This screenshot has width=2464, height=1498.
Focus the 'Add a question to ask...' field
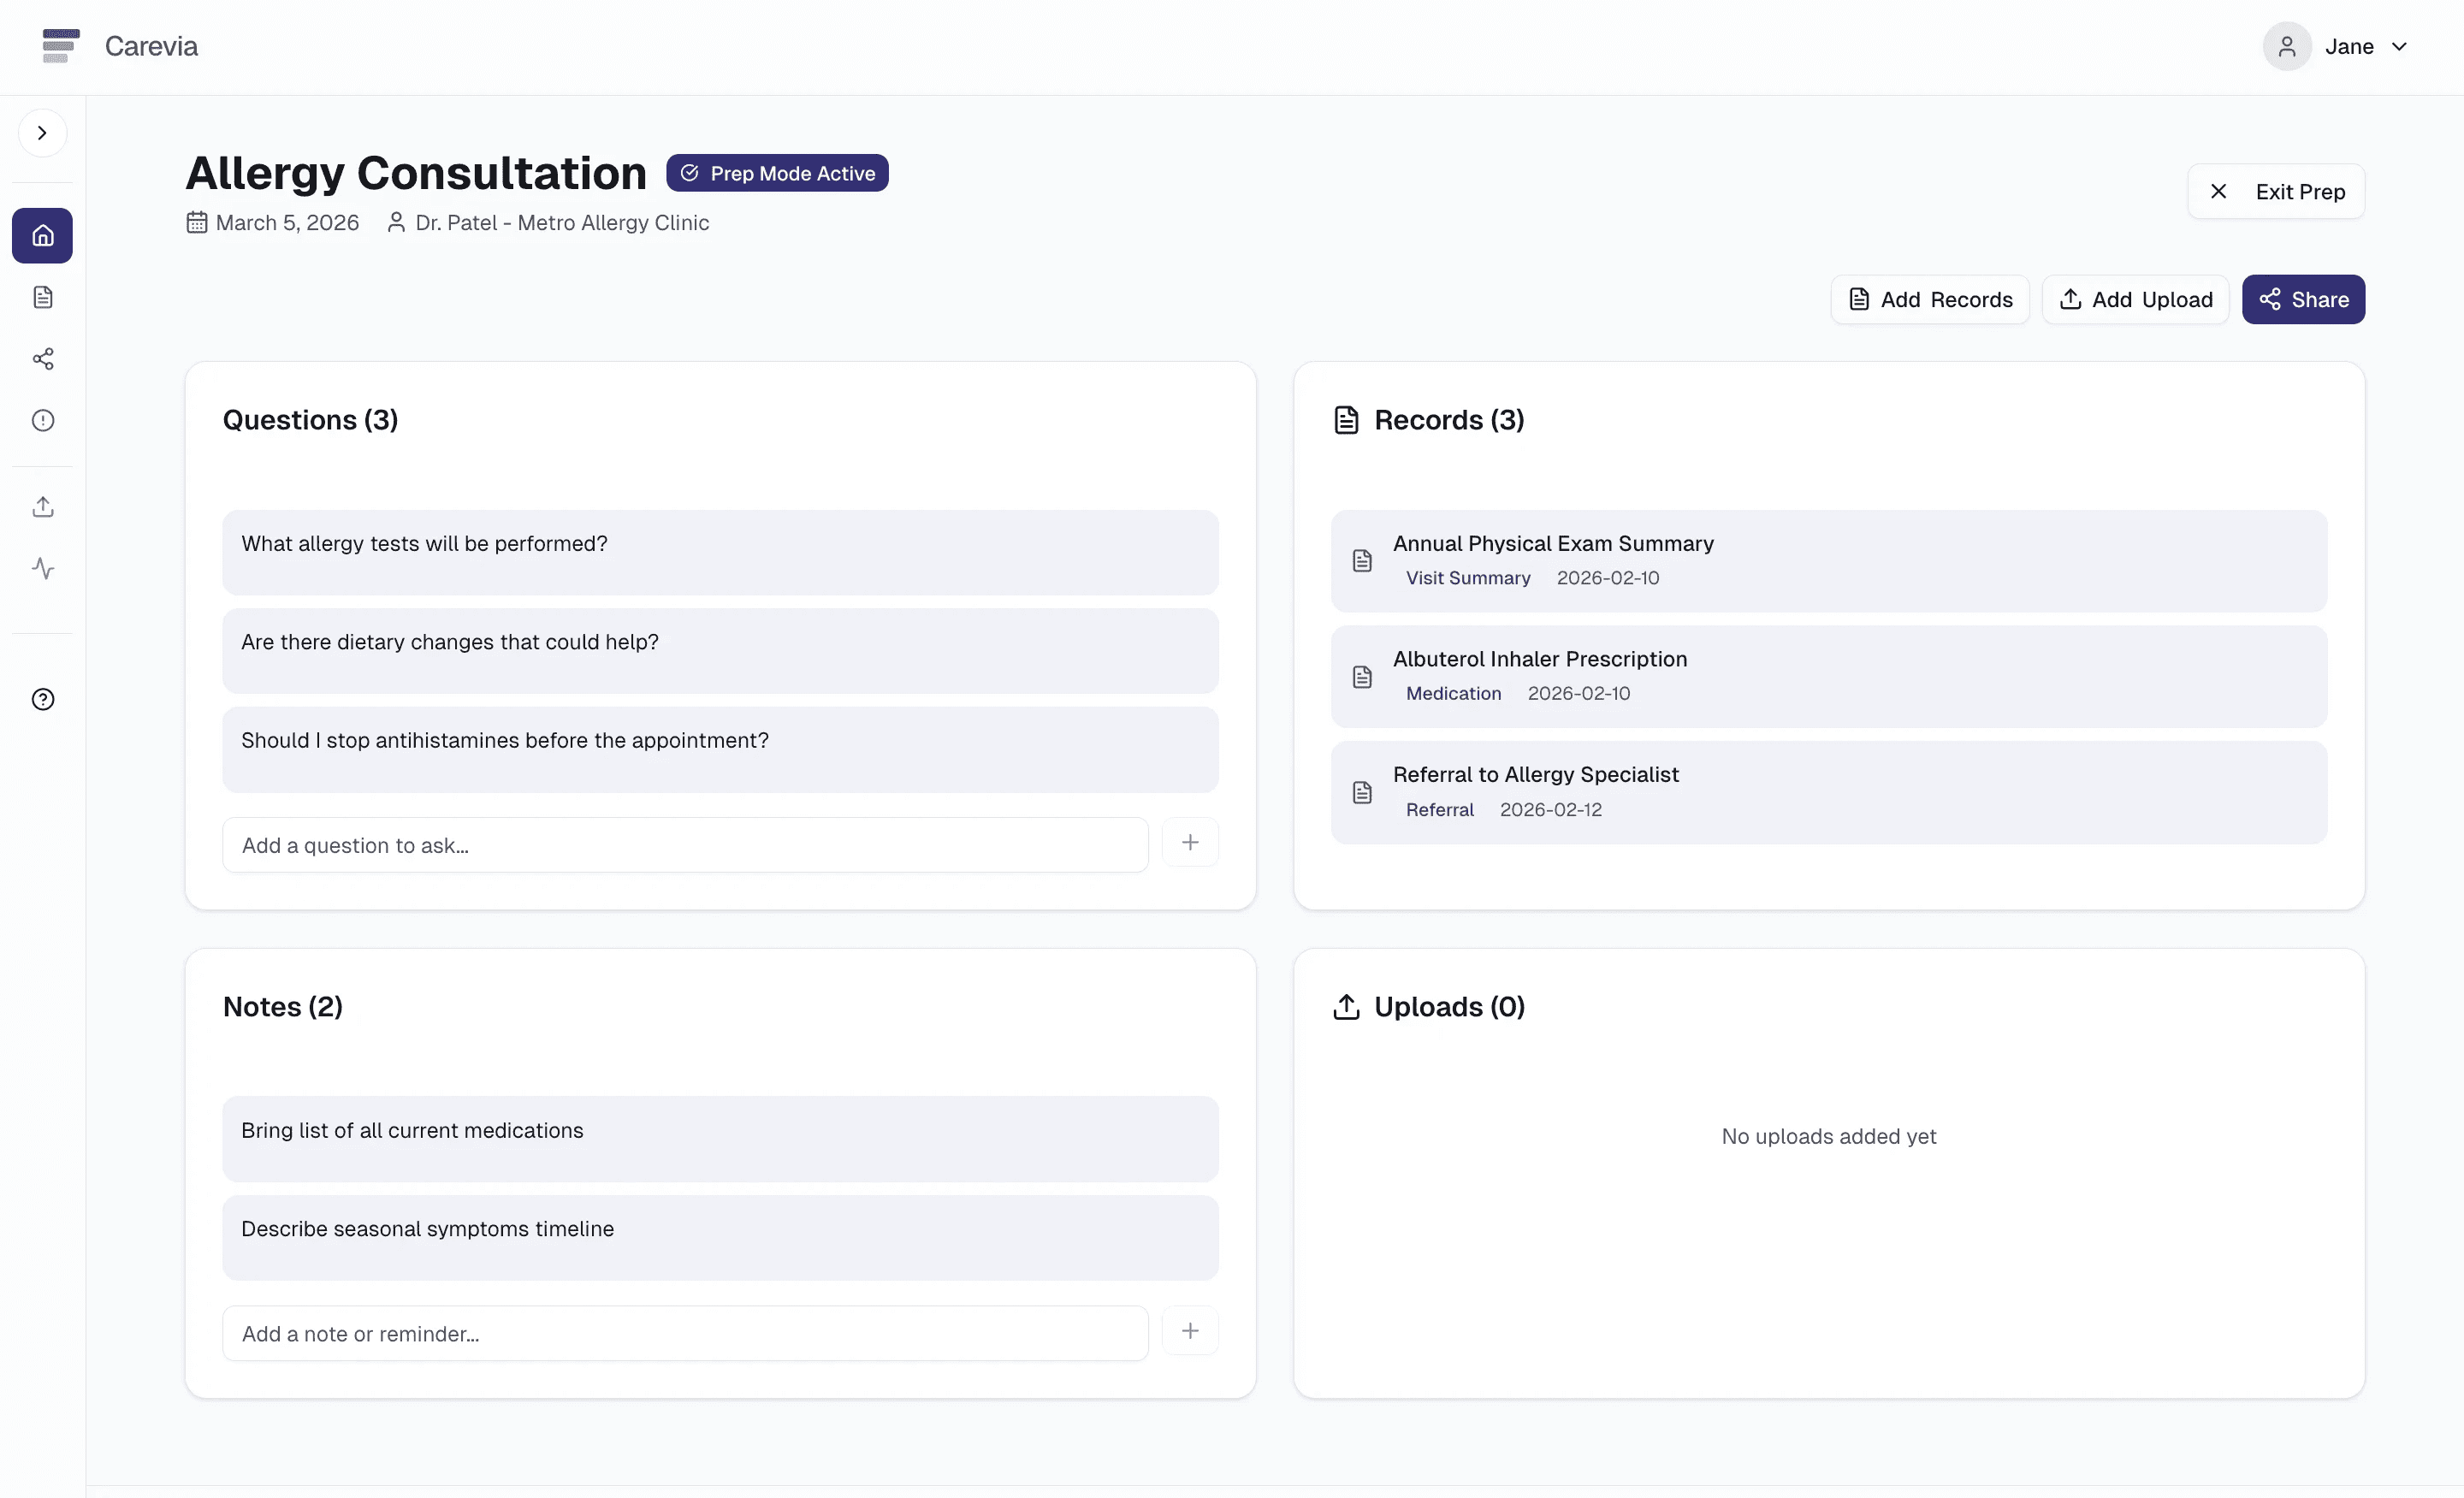pyautogui.click(x=685, y=845)
